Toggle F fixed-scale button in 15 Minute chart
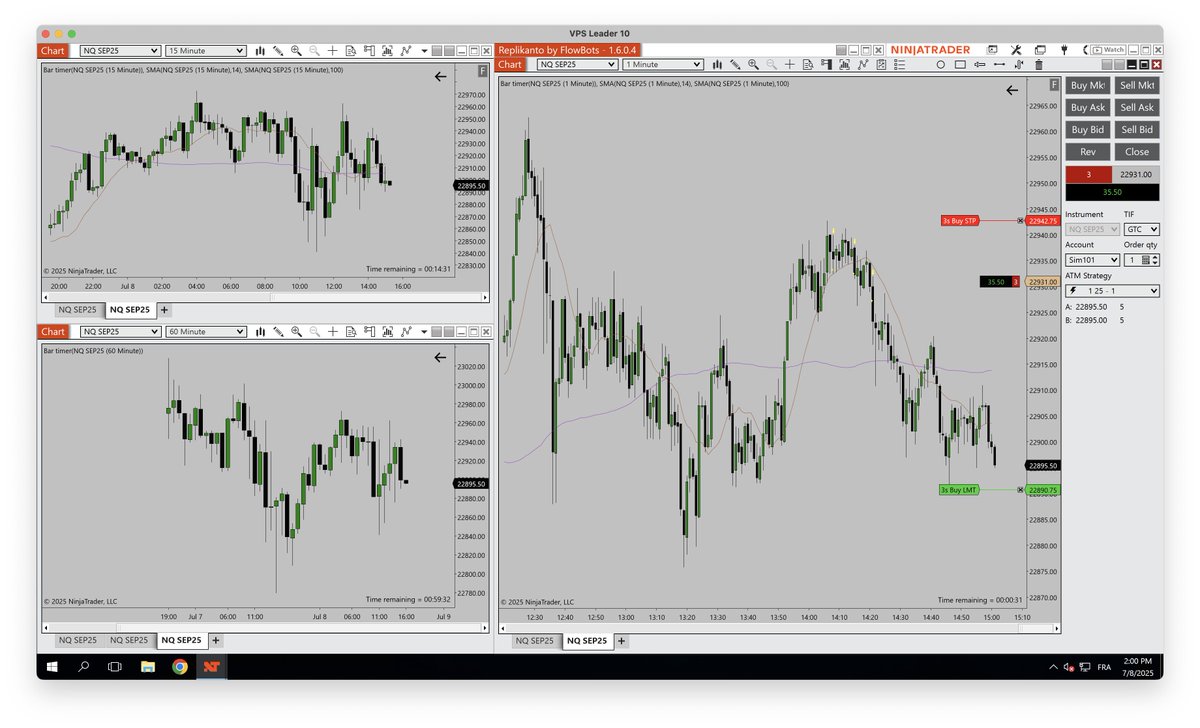 (x=483, y=71)
